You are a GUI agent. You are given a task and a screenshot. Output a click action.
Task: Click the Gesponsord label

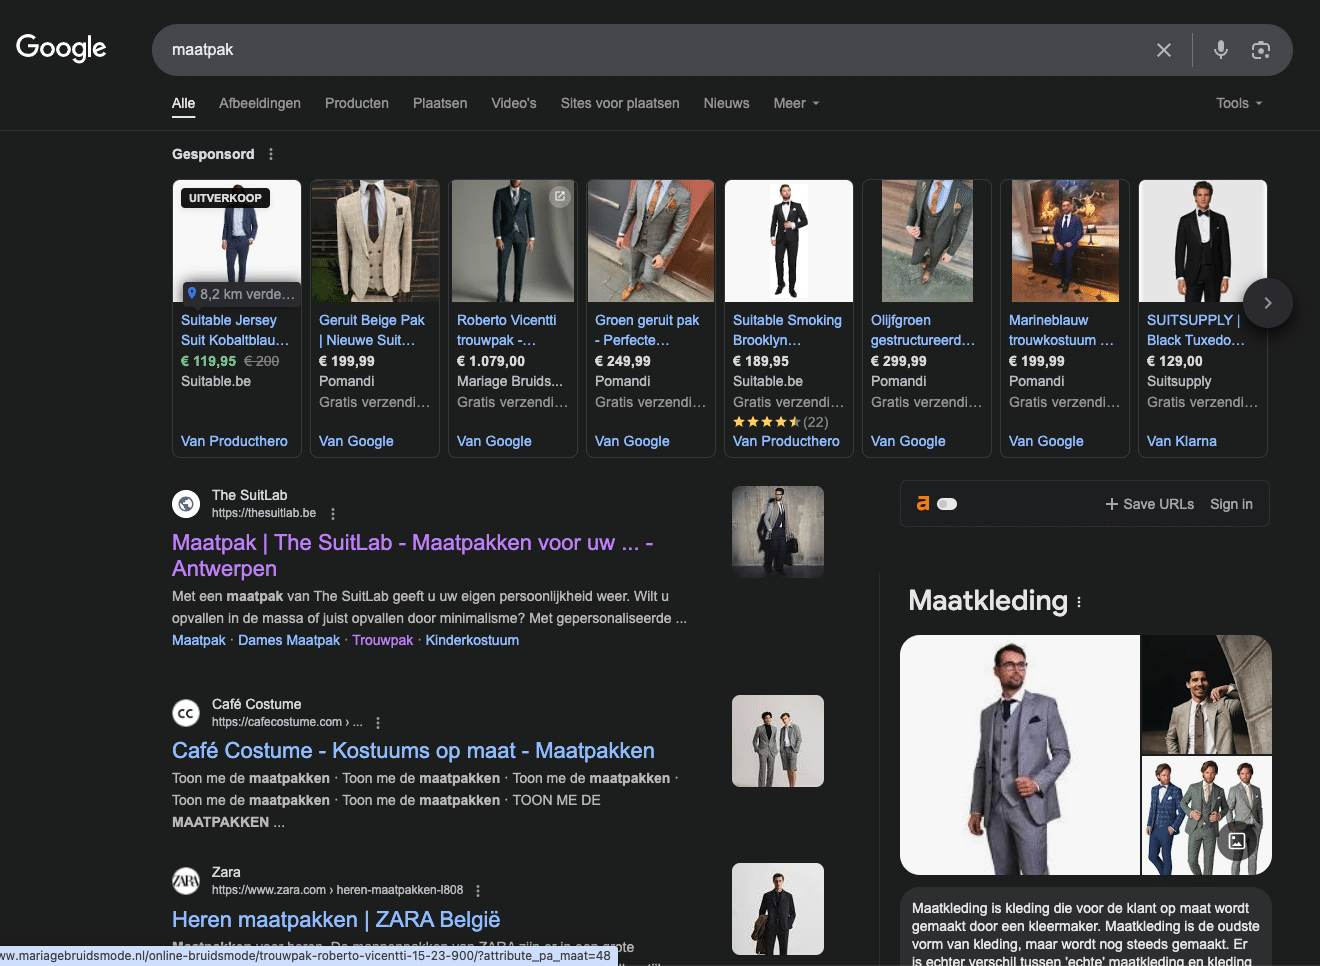tap(213, 154)
